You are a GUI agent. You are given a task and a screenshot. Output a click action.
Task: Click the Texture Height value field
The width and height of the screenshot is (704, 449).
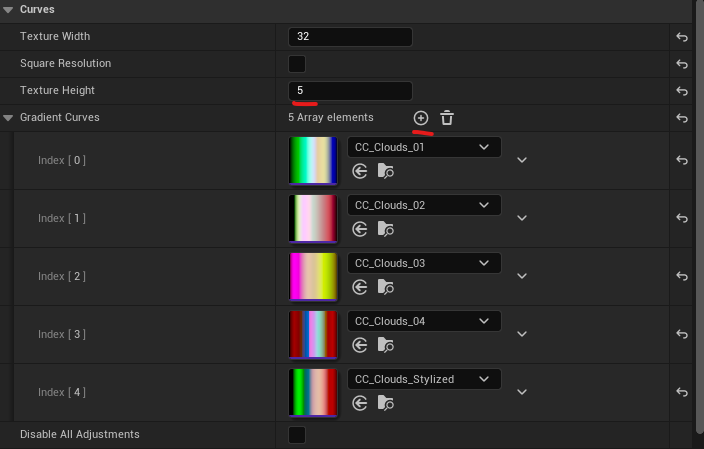pos(350,91)
